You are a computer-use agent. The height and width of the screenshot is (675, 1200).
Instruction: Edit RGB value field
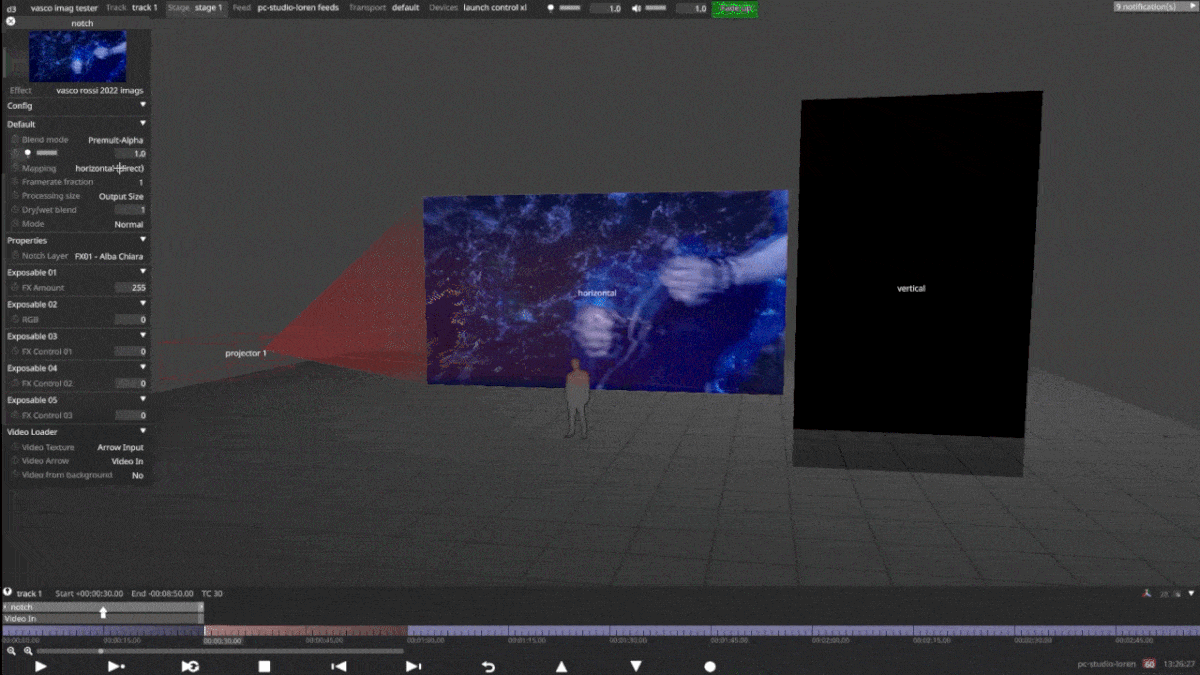tap(130, 320)
